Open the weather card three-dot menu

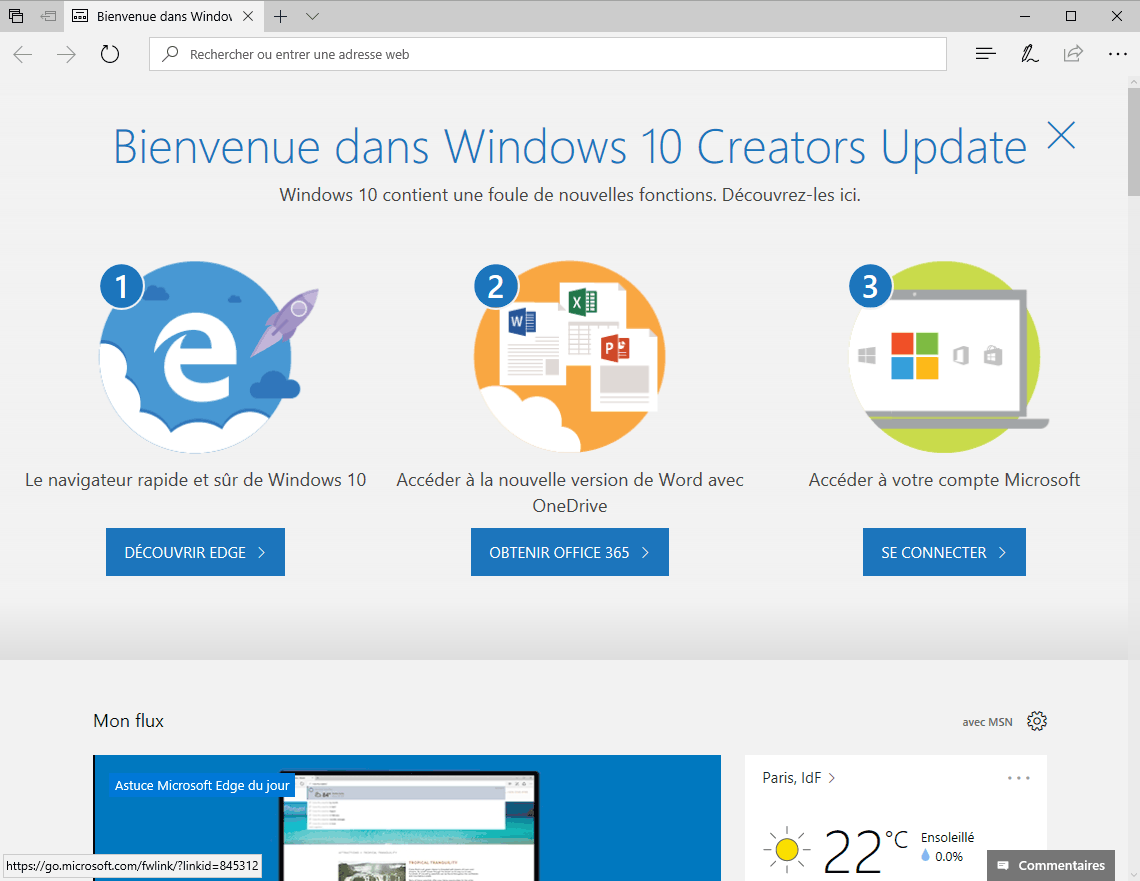(x=1019, y=778)
